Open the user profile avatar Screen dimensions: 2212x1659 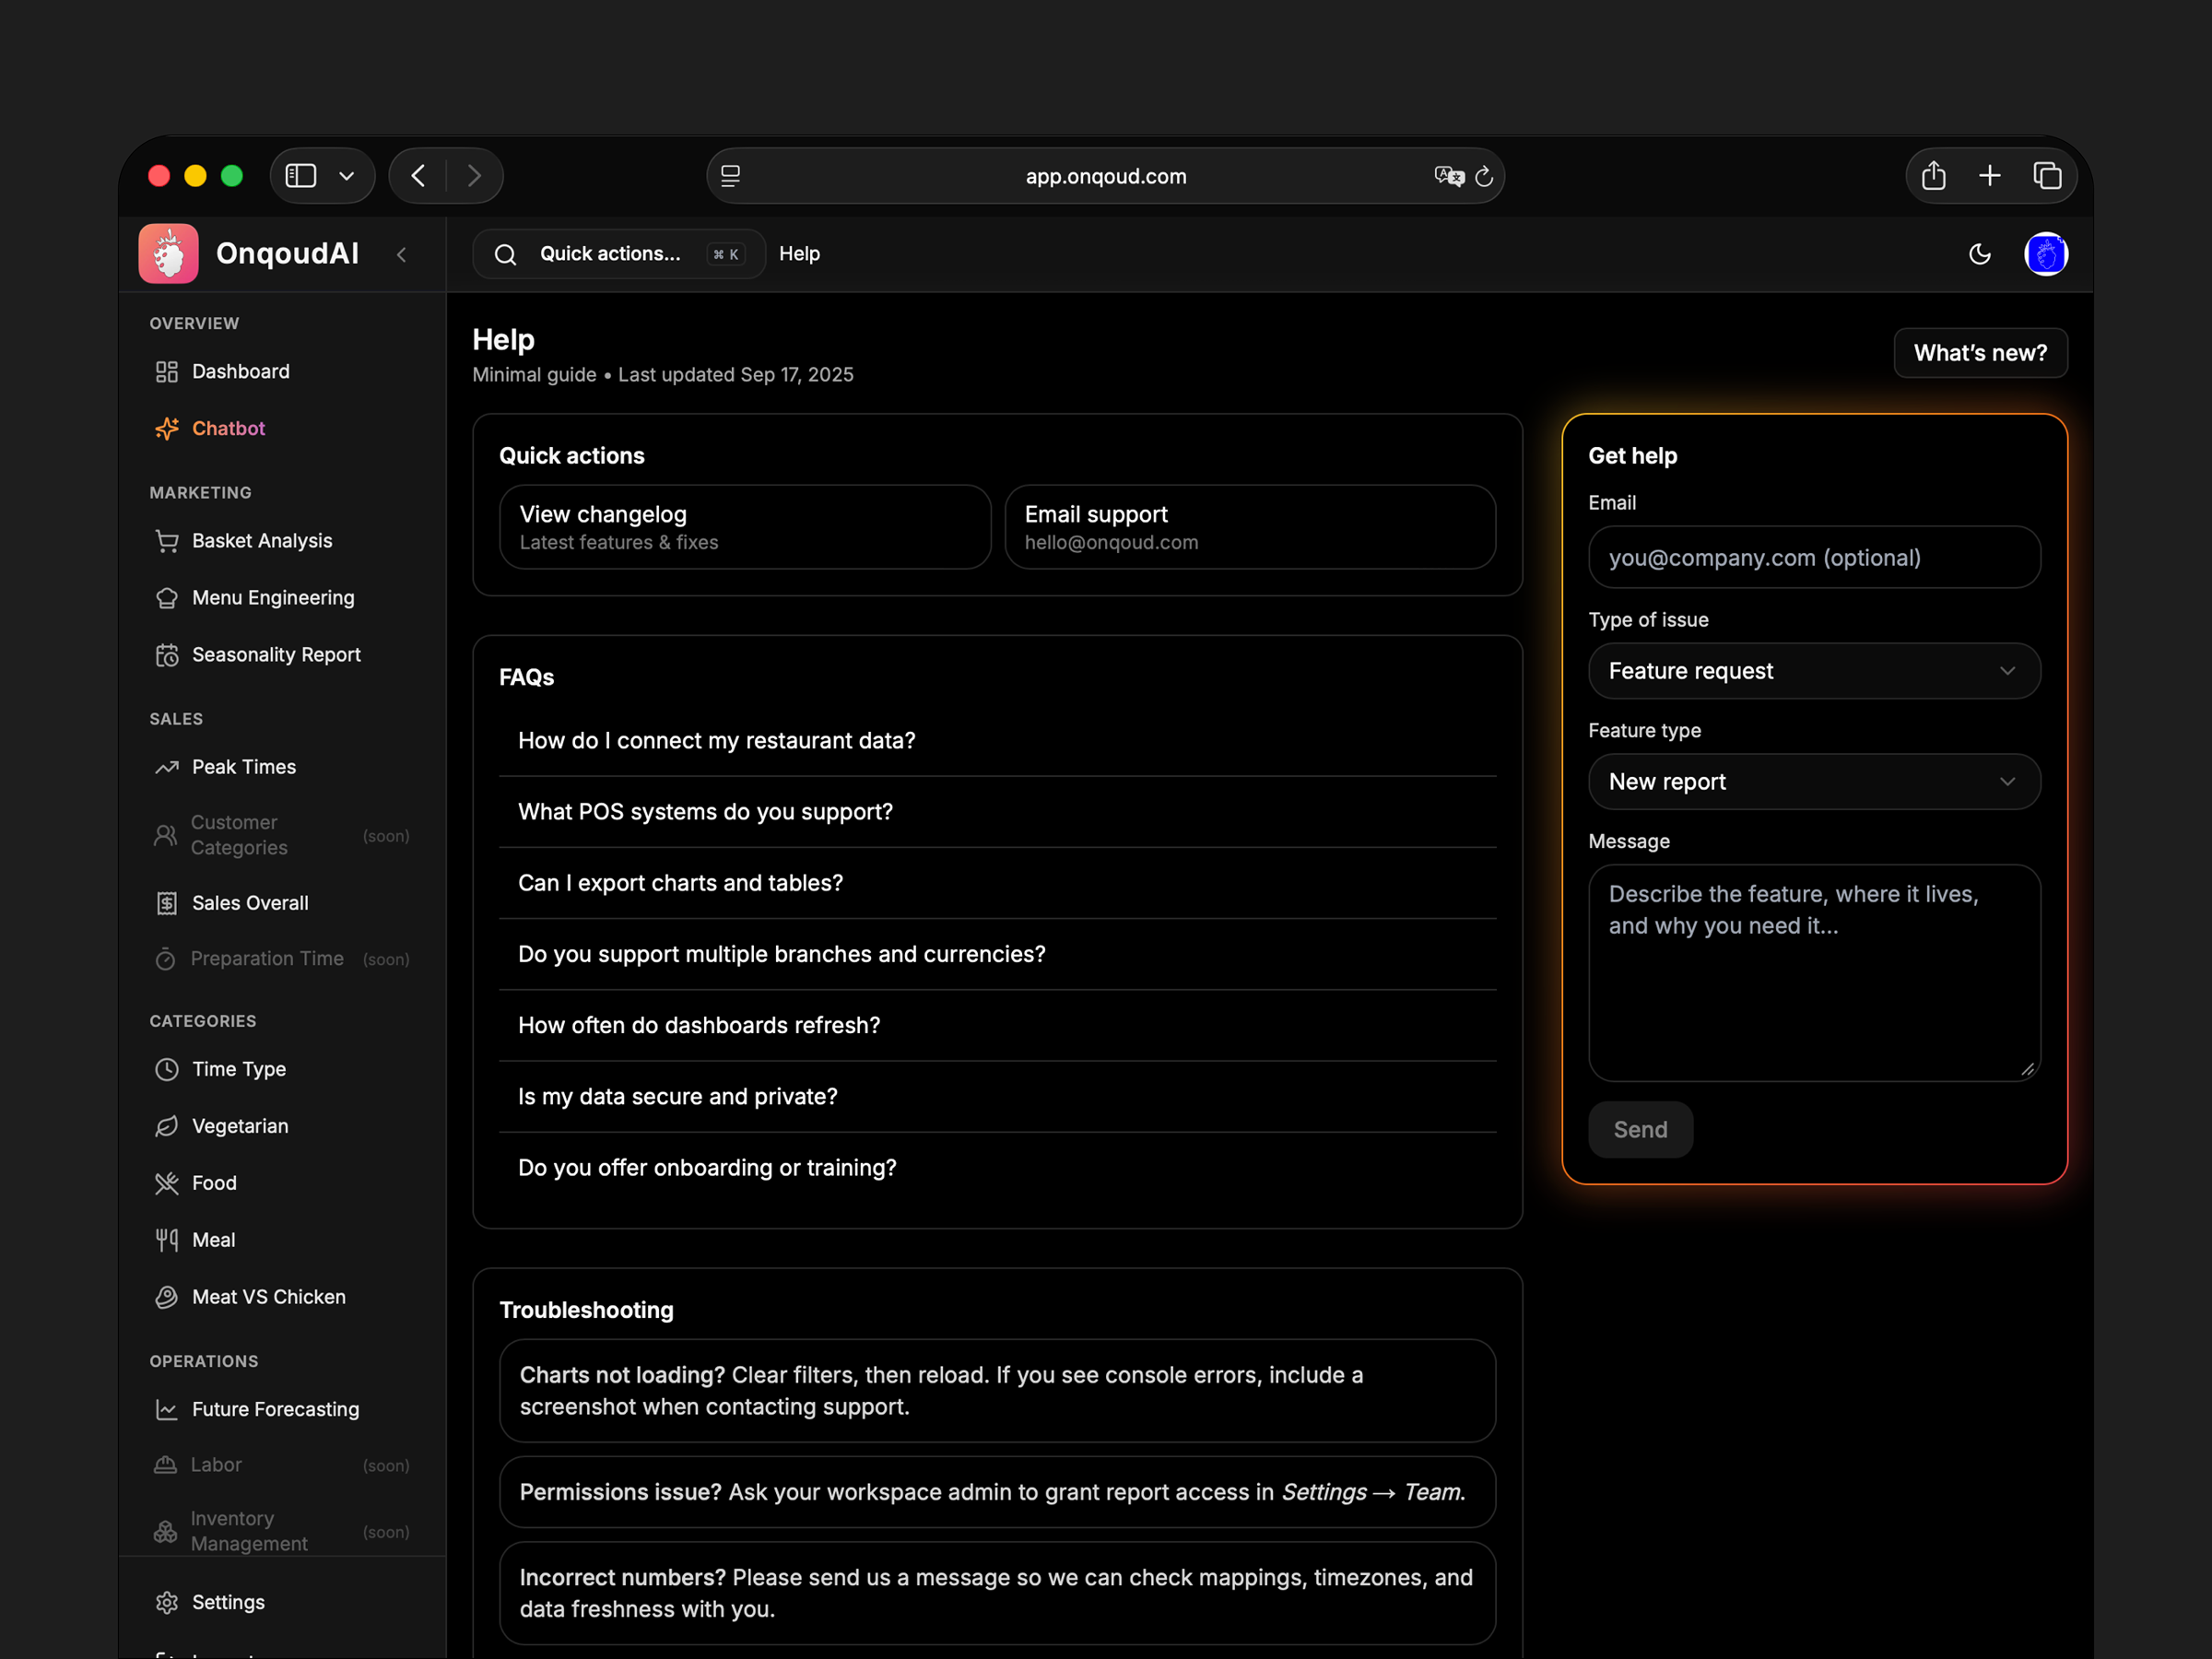[x=2045, y=254]
